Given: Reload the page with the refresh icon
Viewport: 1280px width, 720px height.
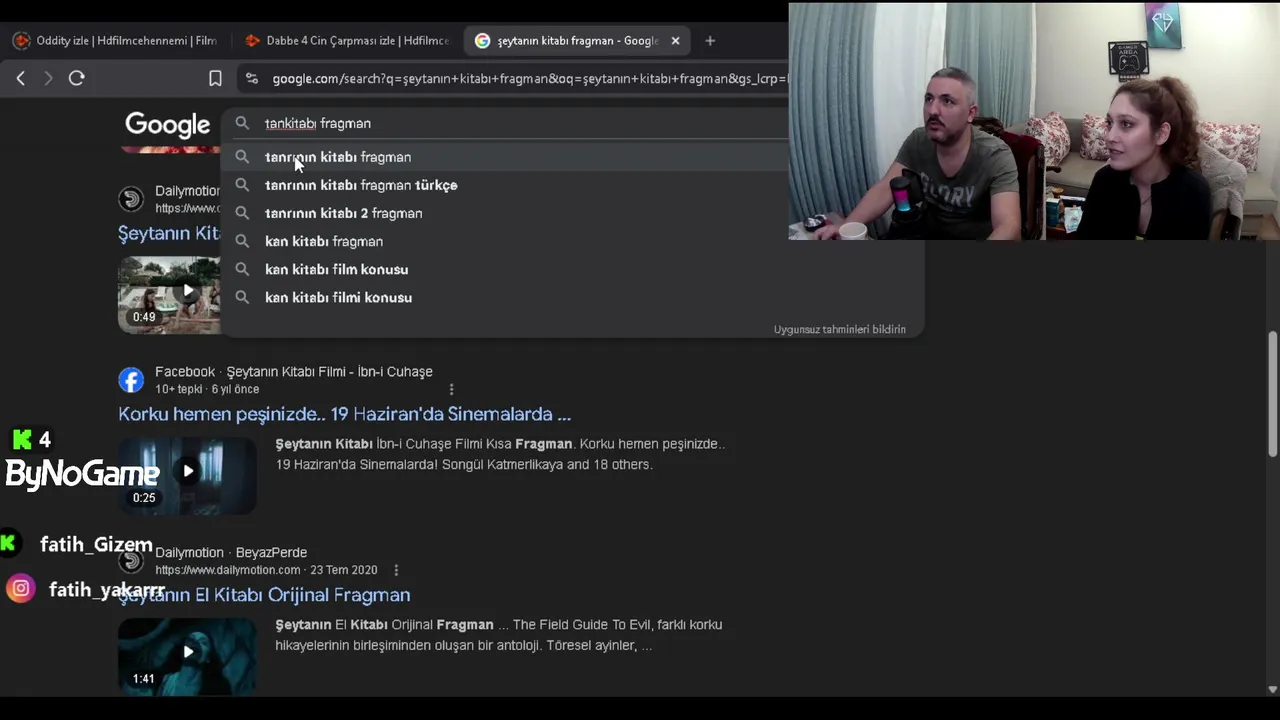Looking at the screenshot, I should [76, 78].
